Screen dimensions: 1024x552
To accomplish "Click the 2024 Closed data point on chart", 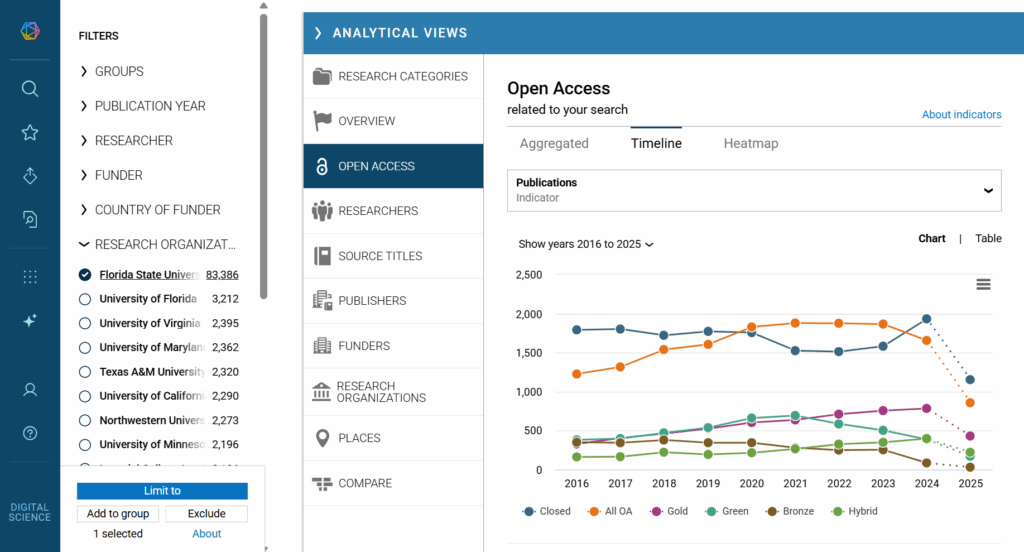I will pos(926,319).
